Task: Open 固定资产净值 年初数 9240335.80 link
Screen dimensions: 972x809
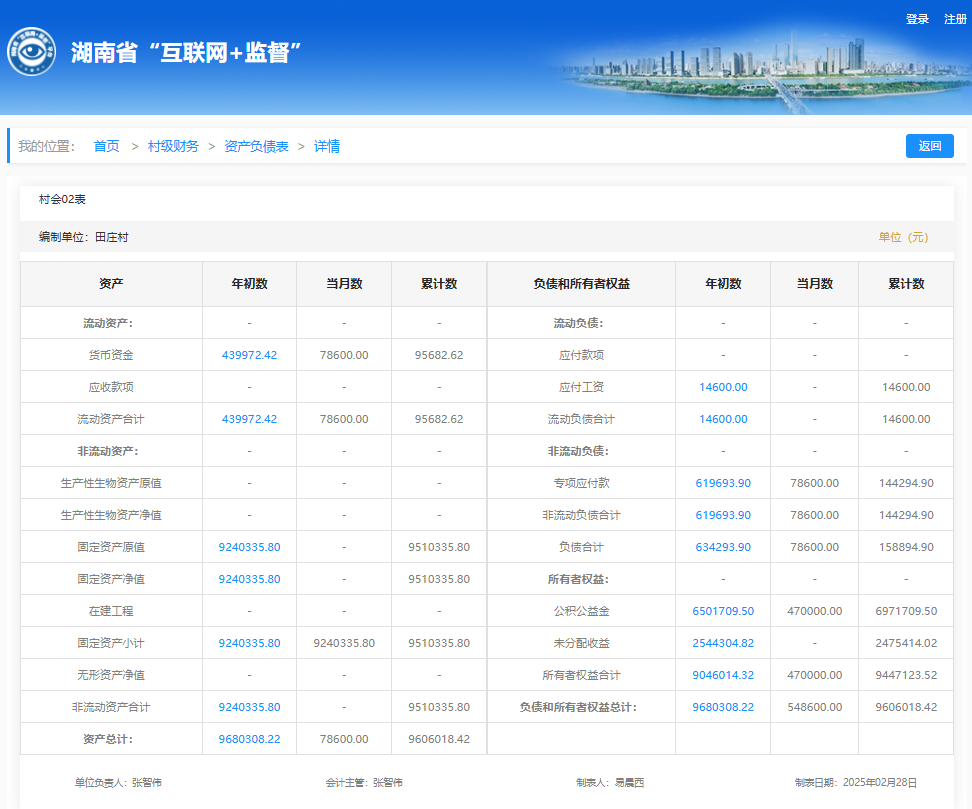Action: coord(249,579)
